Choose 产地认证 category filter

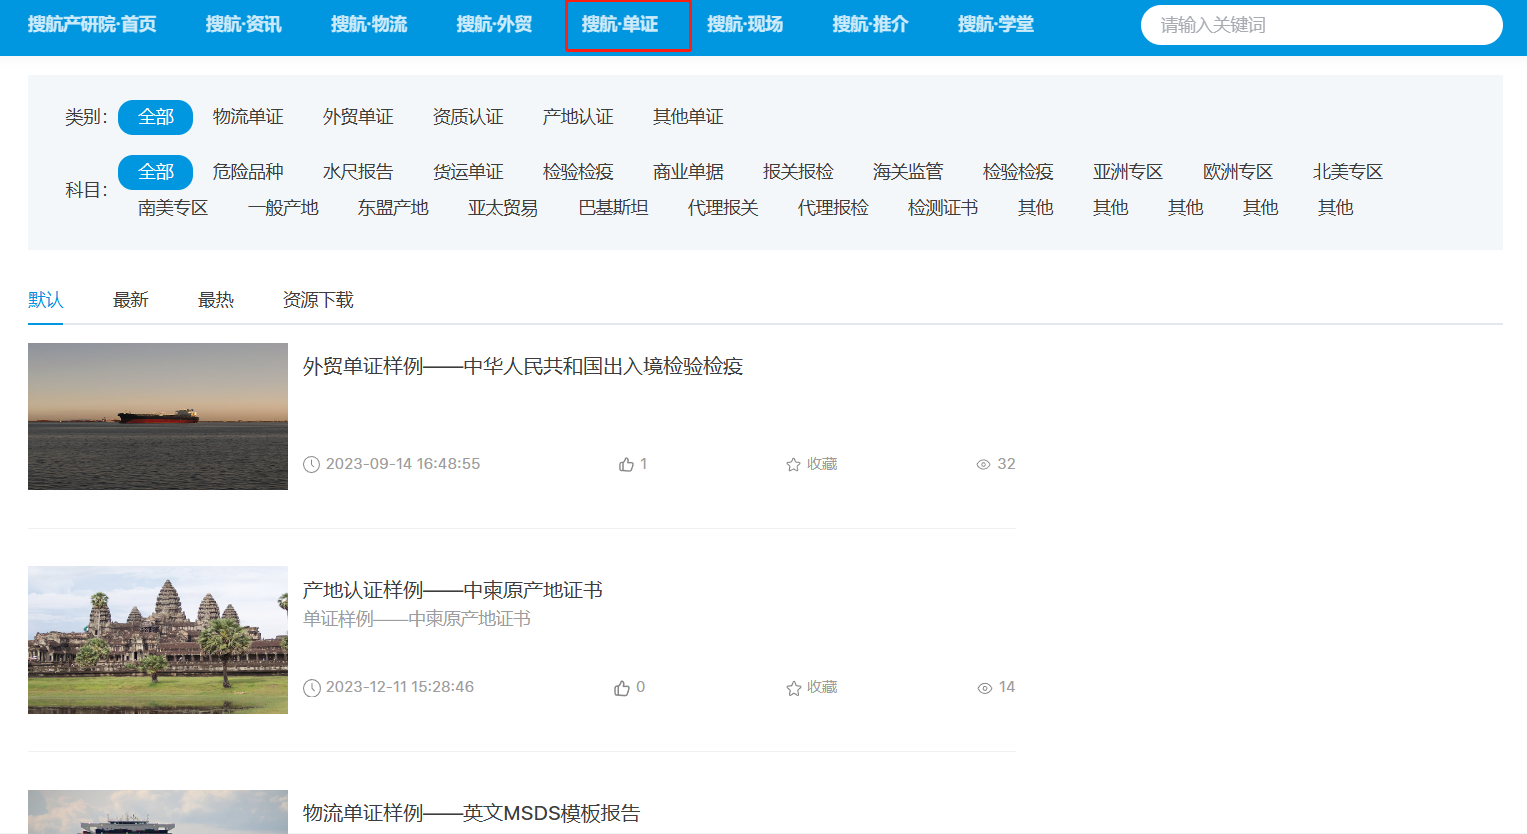pos(578,117)
